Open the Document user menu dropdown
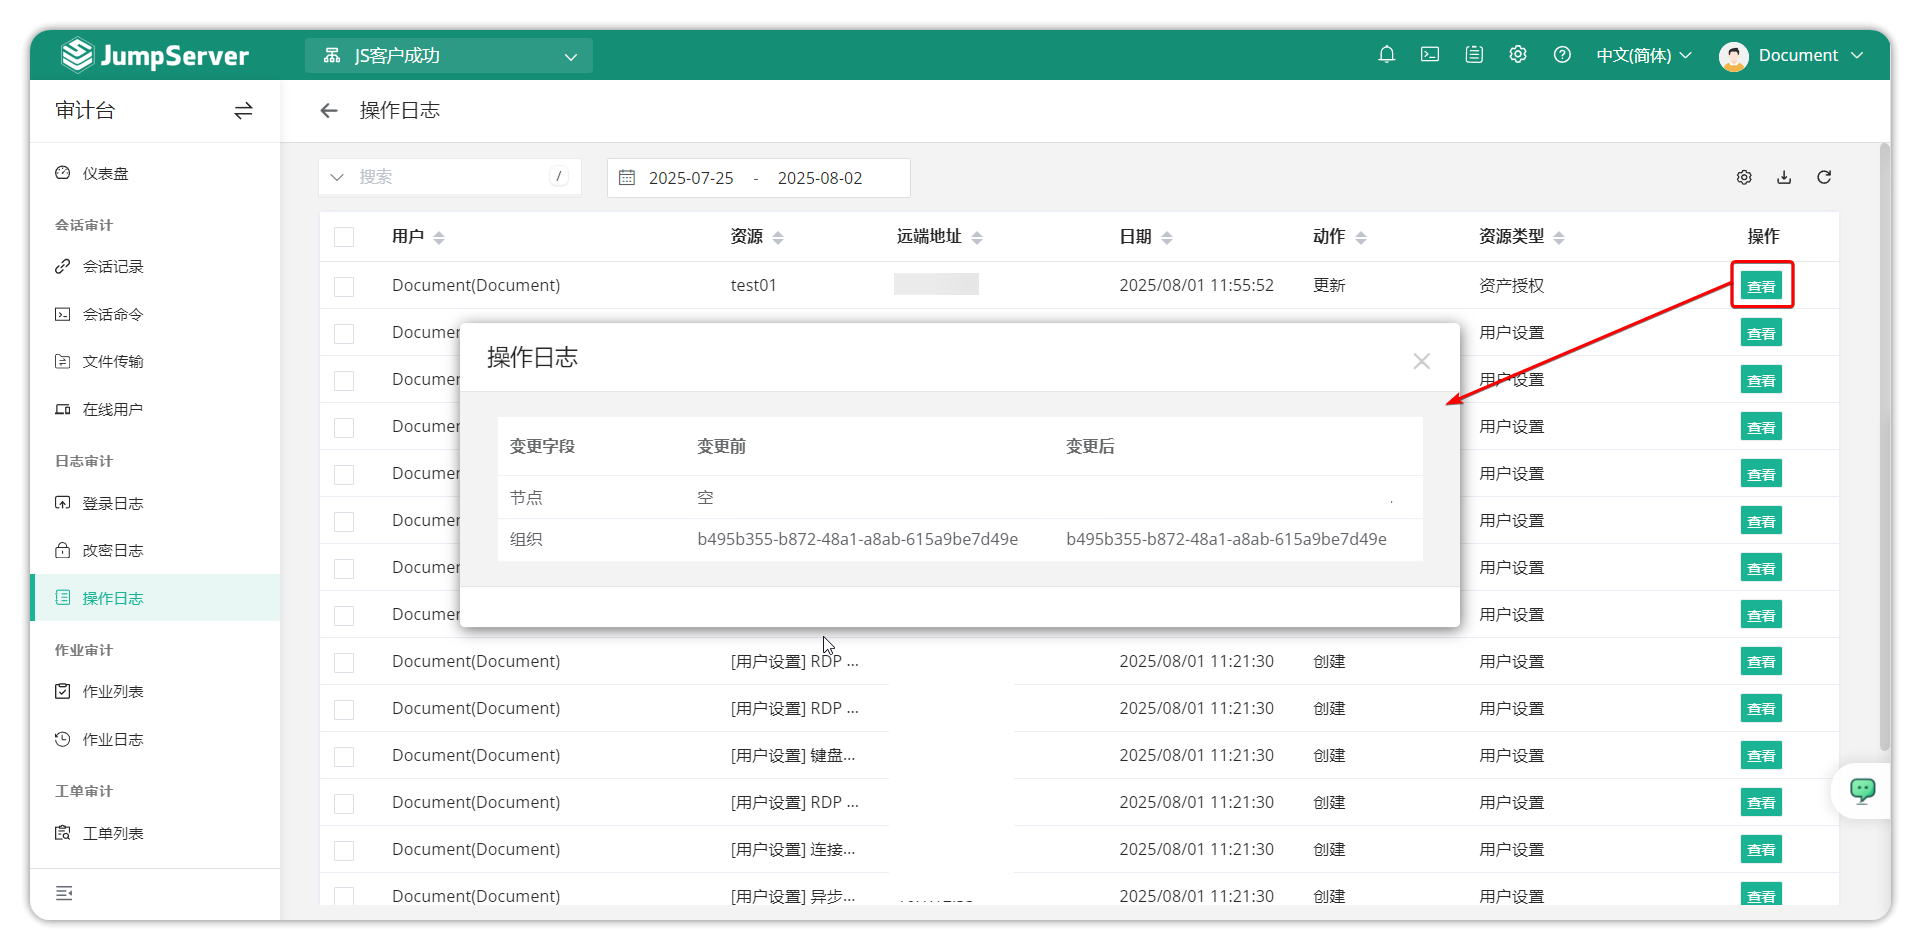 pyautogui.click(x=1809, y=56)
